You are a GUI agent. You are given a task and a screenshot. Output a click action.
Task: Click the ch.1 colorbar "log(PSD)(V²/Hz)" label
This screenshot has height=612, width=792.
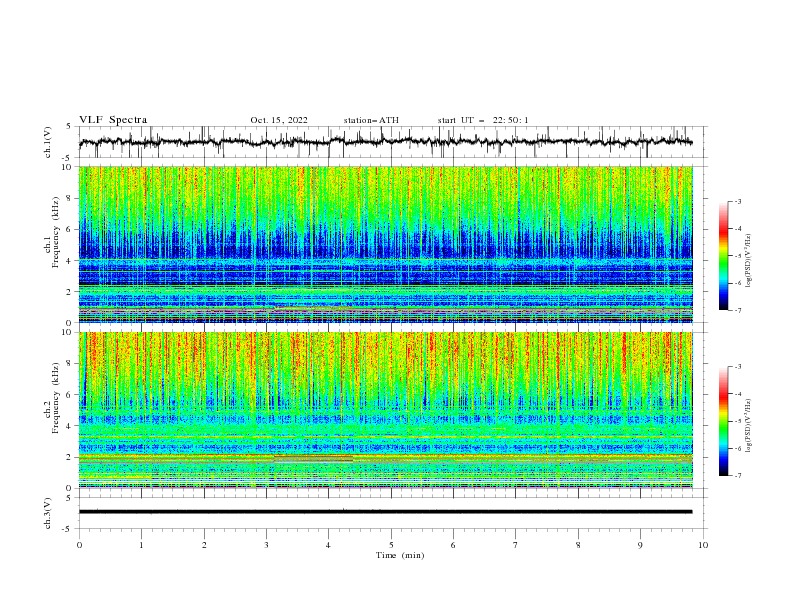pos(749,260)
